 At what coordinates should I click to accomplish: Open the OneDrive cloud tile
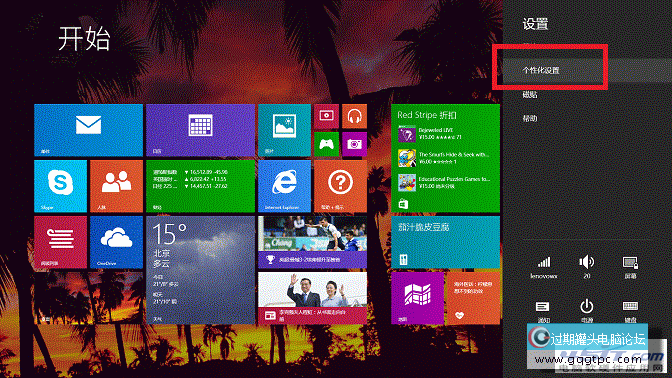(117, 242)
